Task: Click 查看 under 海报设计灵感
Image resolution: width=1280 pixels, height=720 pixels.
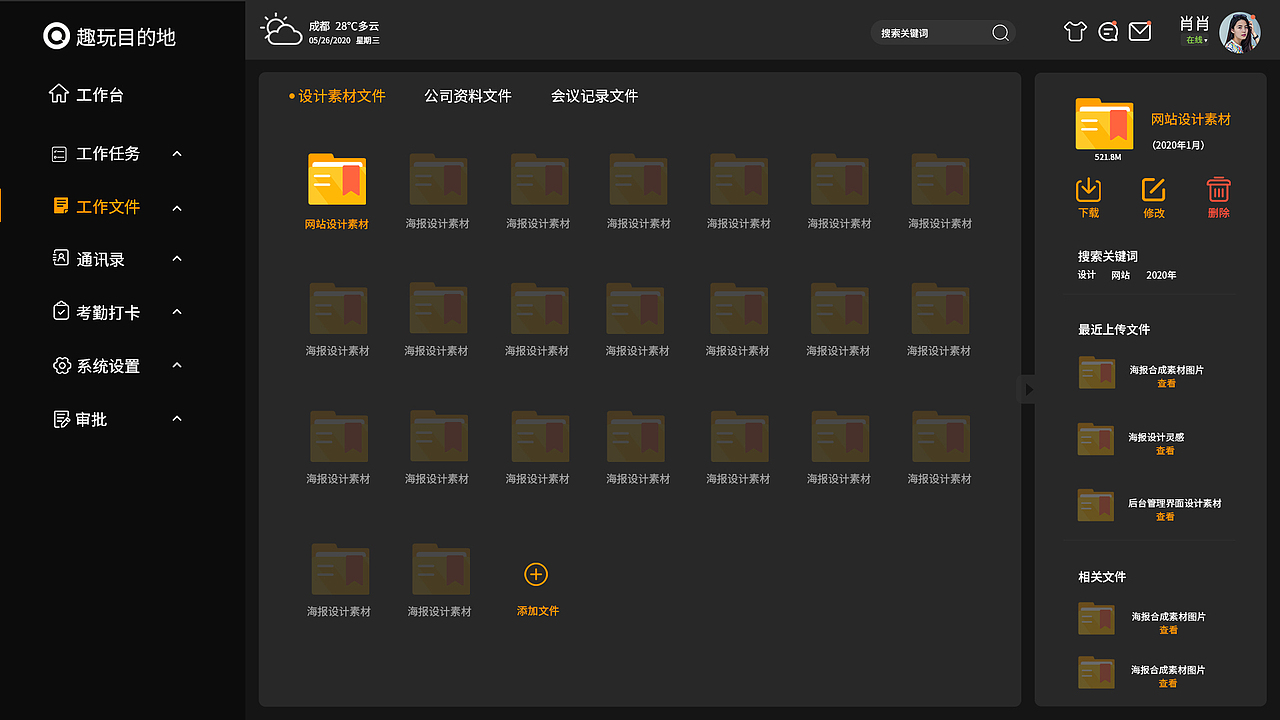Action: [x=1165, y=451]
